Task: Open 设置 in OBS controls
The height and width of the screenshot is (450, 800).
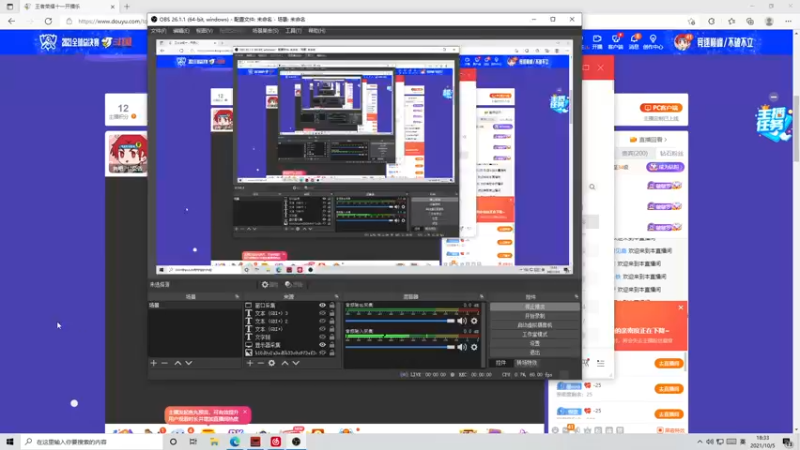Action: [535, 343]
